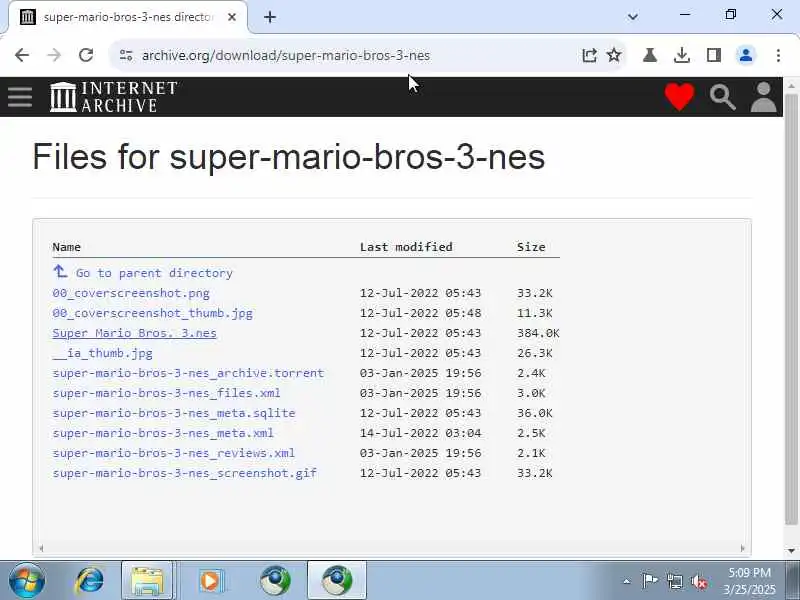This screenshot has width=800, height=600.
Task: Open the taskbar clock showing 5:09 PM
Action: (x=749, y=581)
